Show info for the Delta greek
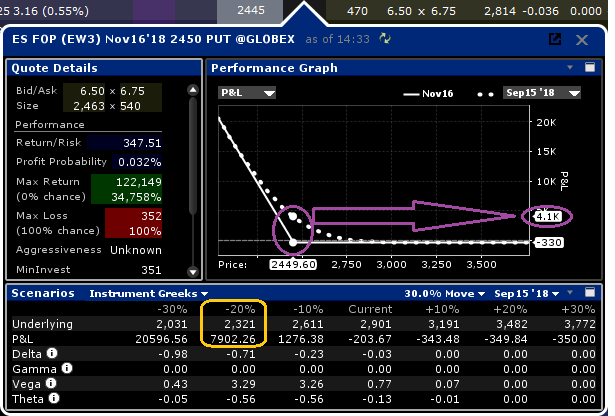Image resolution: width=615 pixels, height=416 pixels. pos(52,353)
